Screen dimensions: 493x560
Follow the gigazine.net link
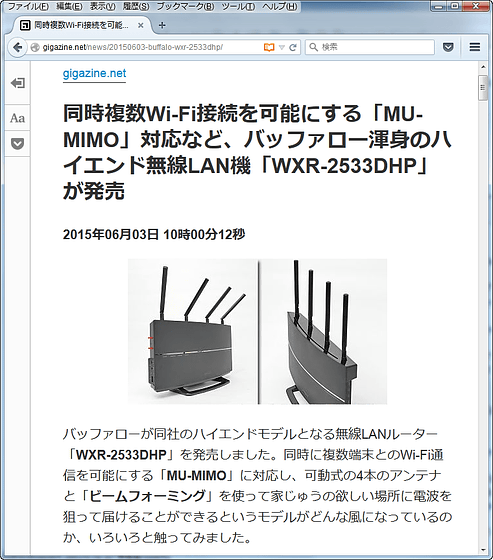[x=94, y=74]
